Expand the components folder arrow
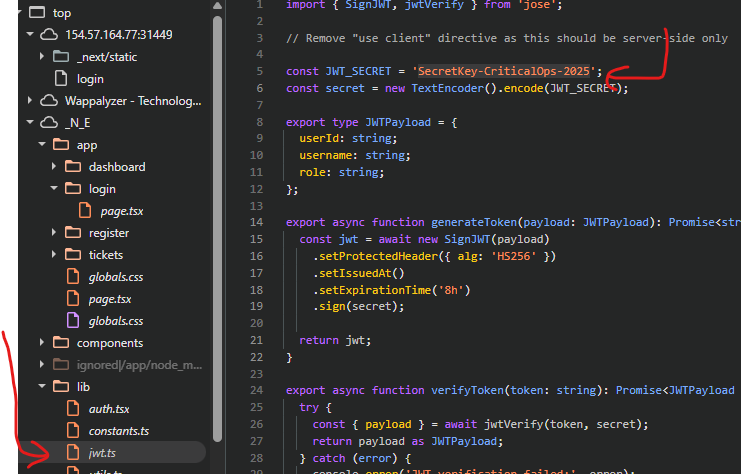The width and height of the screenshot is (741, 474). 42,343
